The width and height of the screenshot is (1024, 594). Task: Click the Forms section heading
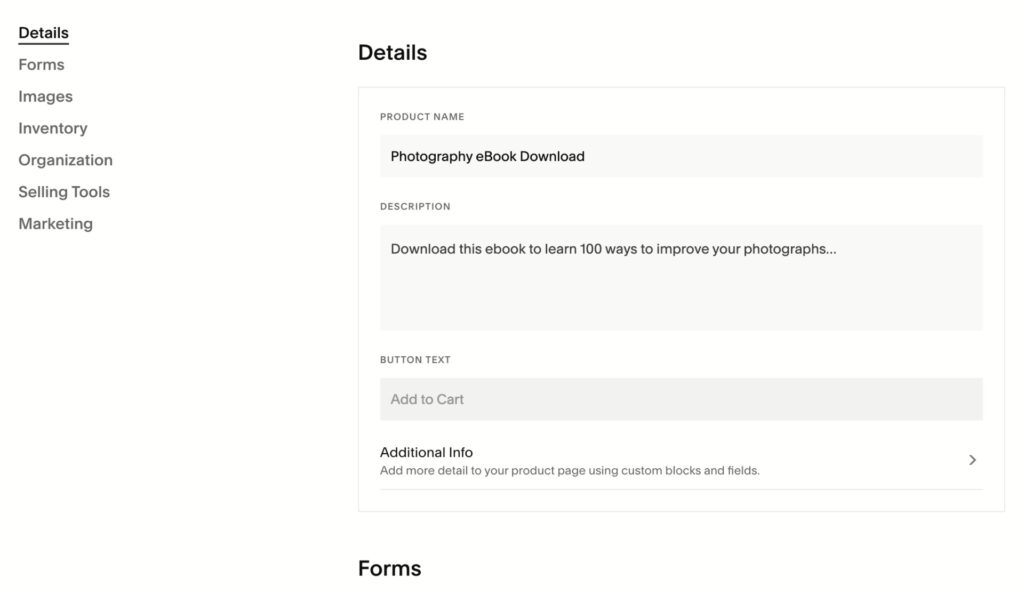pos(389,569)
